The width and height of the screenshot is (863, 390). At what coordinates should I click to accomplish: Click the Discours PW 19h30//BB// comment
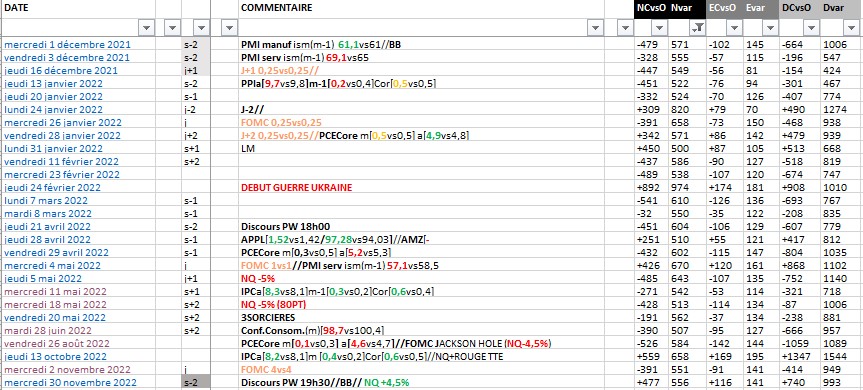click(421, 382)
